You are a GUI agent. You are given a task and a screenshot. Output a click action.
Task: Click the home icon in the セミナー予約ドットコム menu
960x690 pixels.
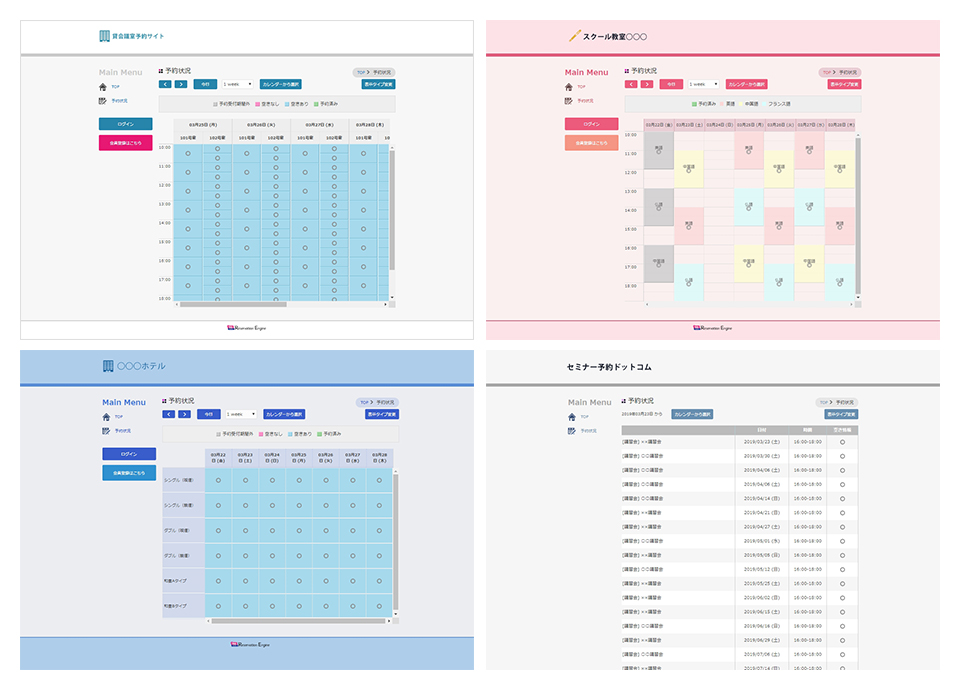[572, 417]
